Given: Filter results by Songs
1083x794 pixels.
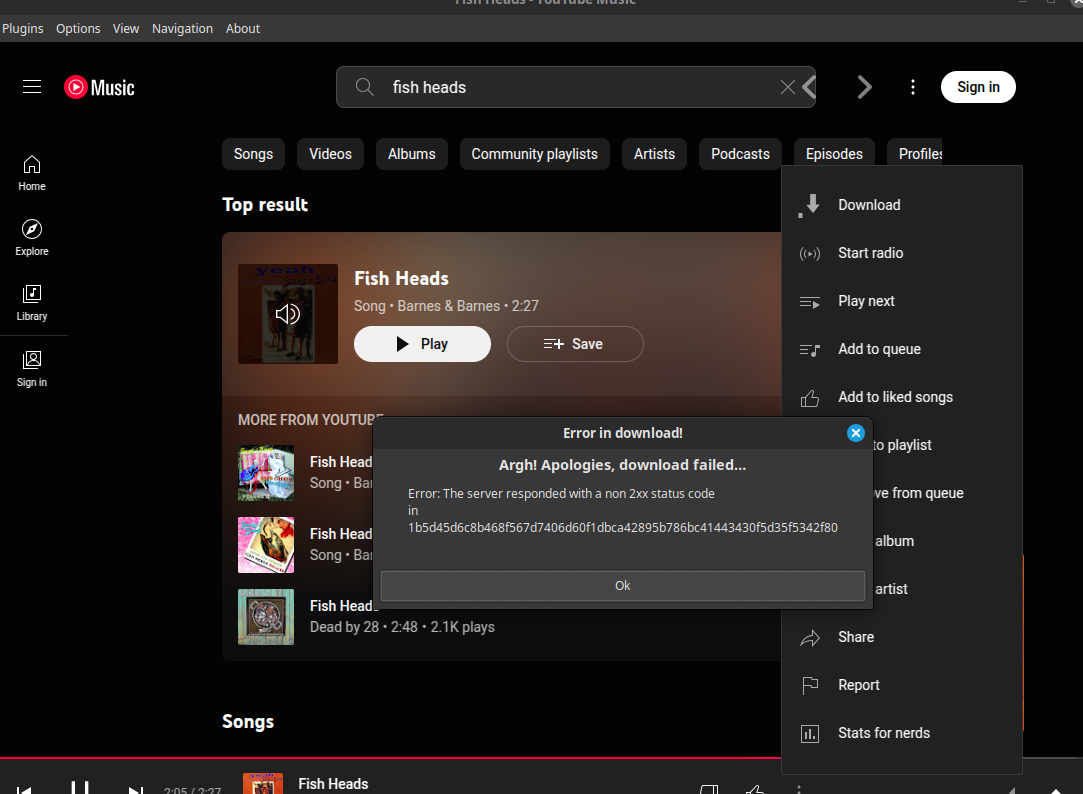Looking at the screenshot, I should tap(253, 154).
